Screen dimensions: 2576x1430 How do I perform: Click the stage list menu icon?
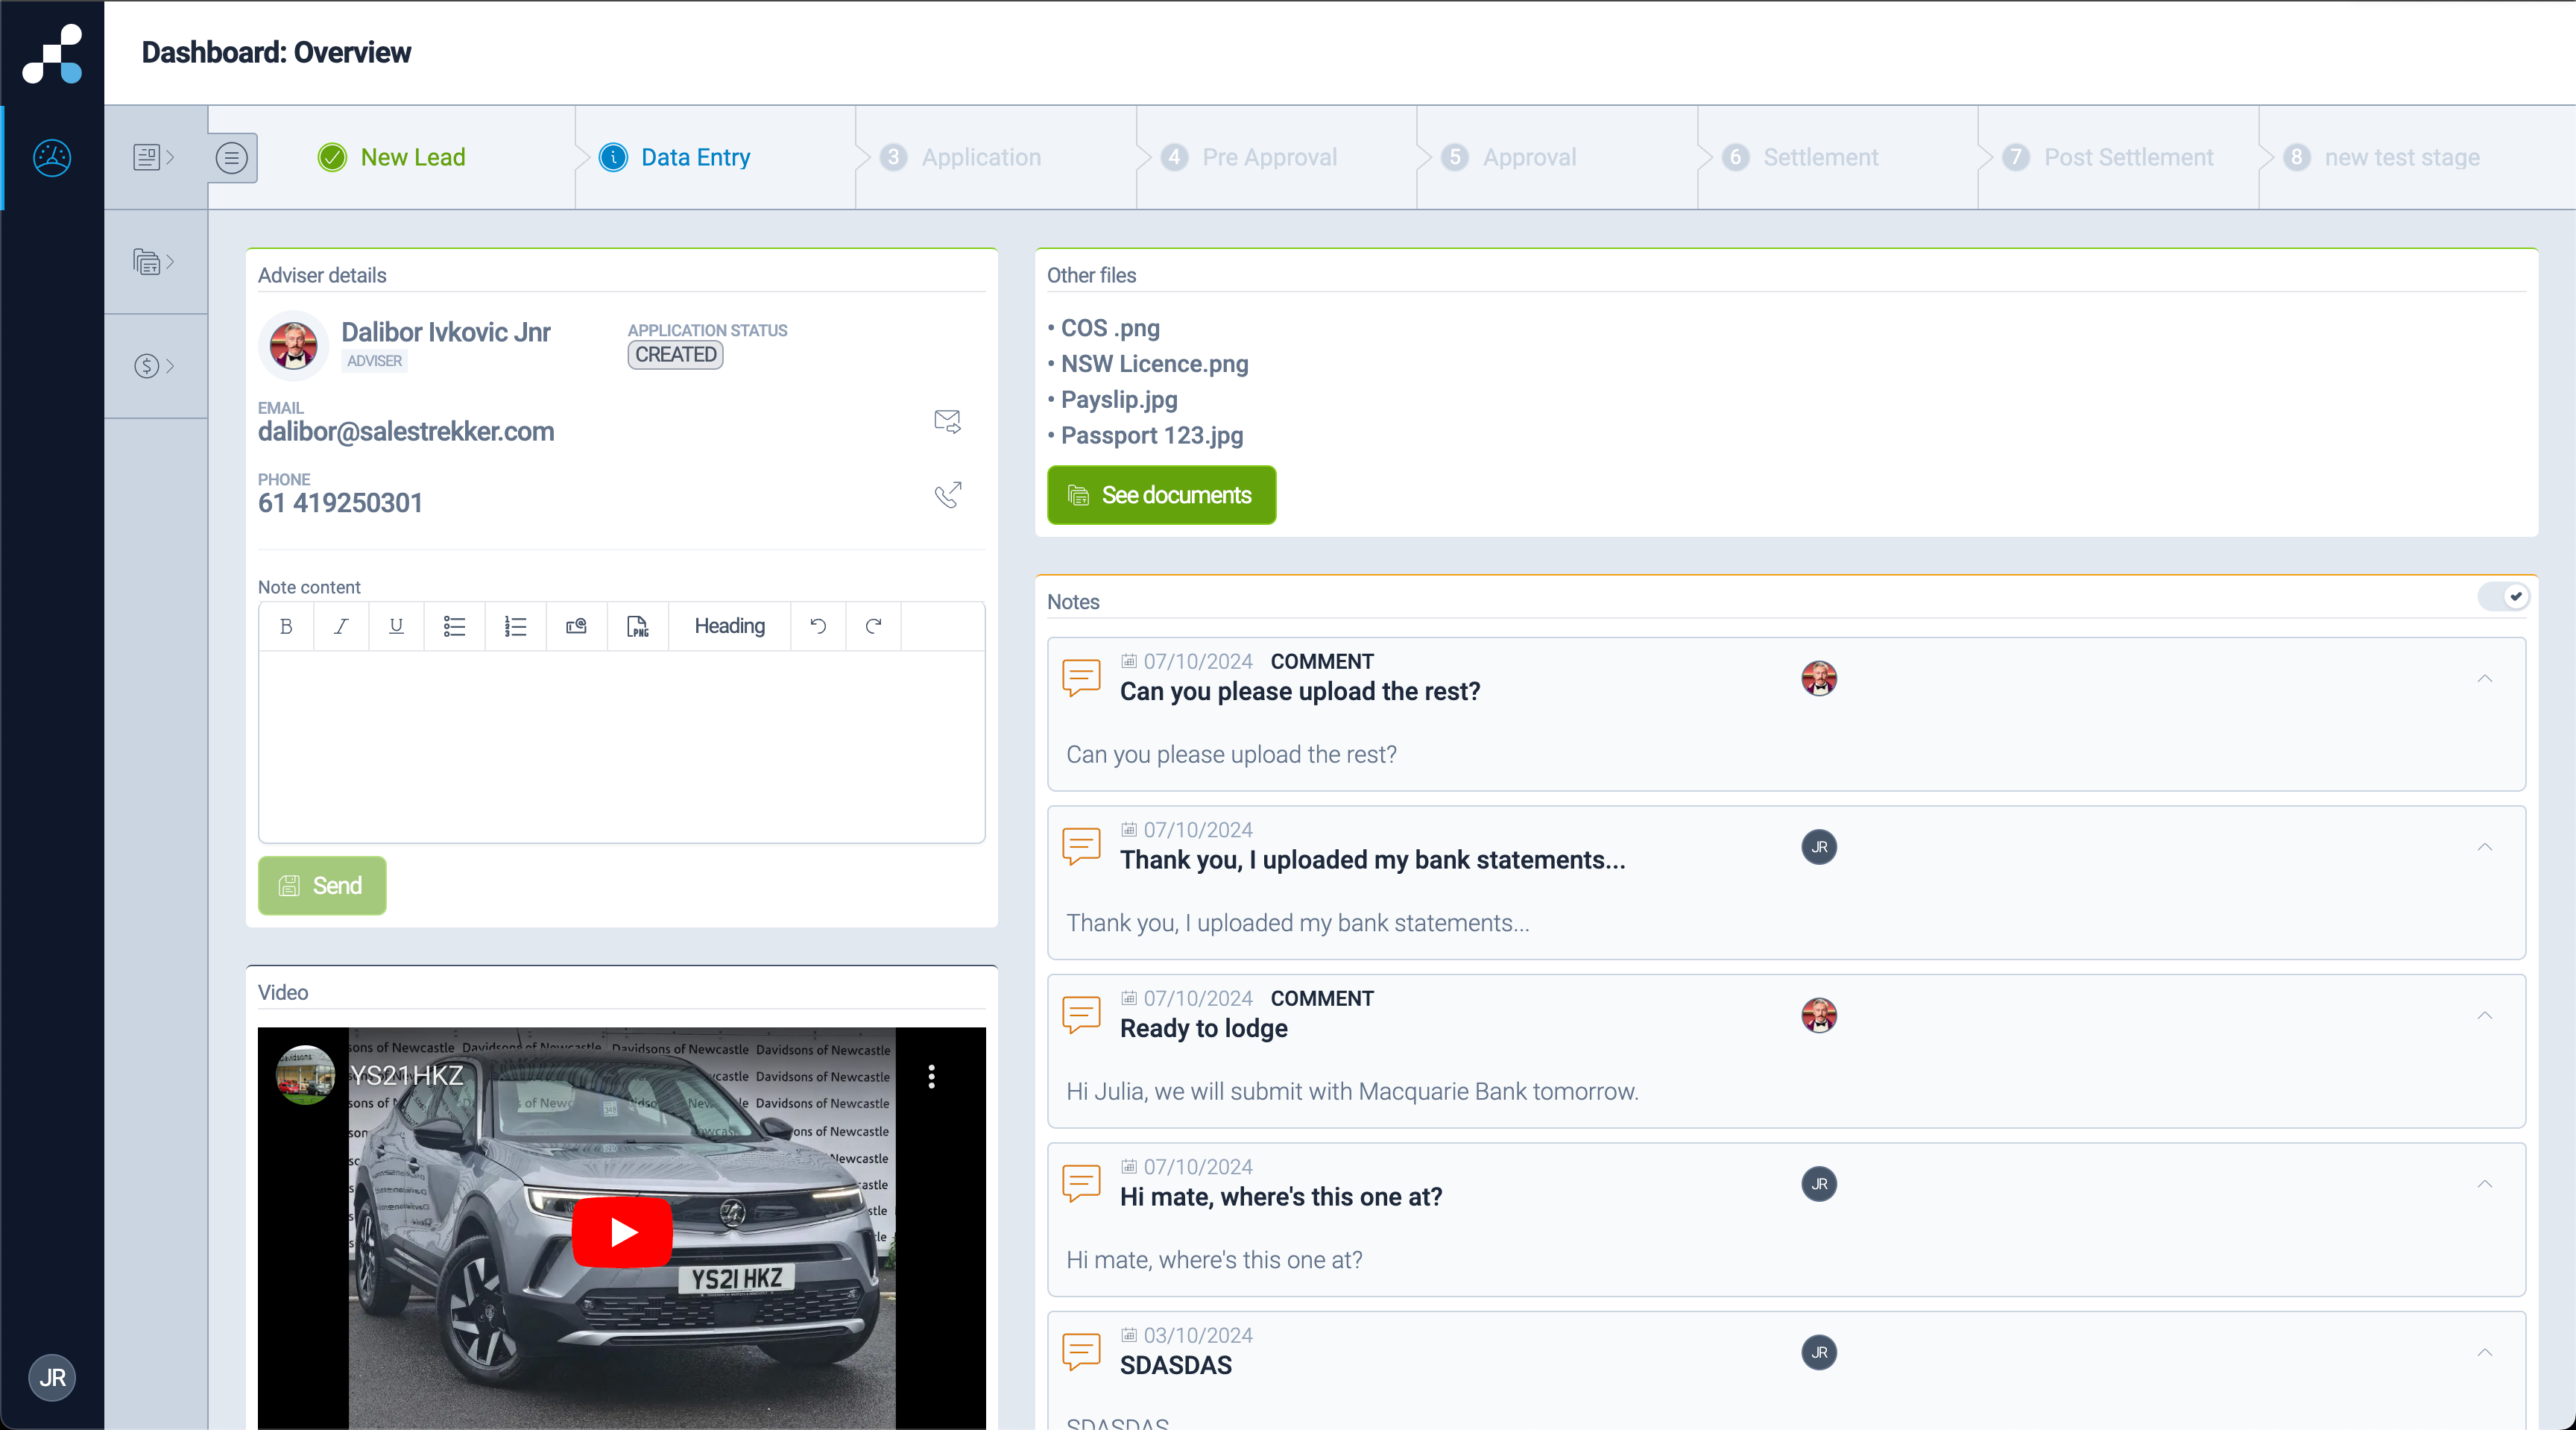tap(232, 158)
